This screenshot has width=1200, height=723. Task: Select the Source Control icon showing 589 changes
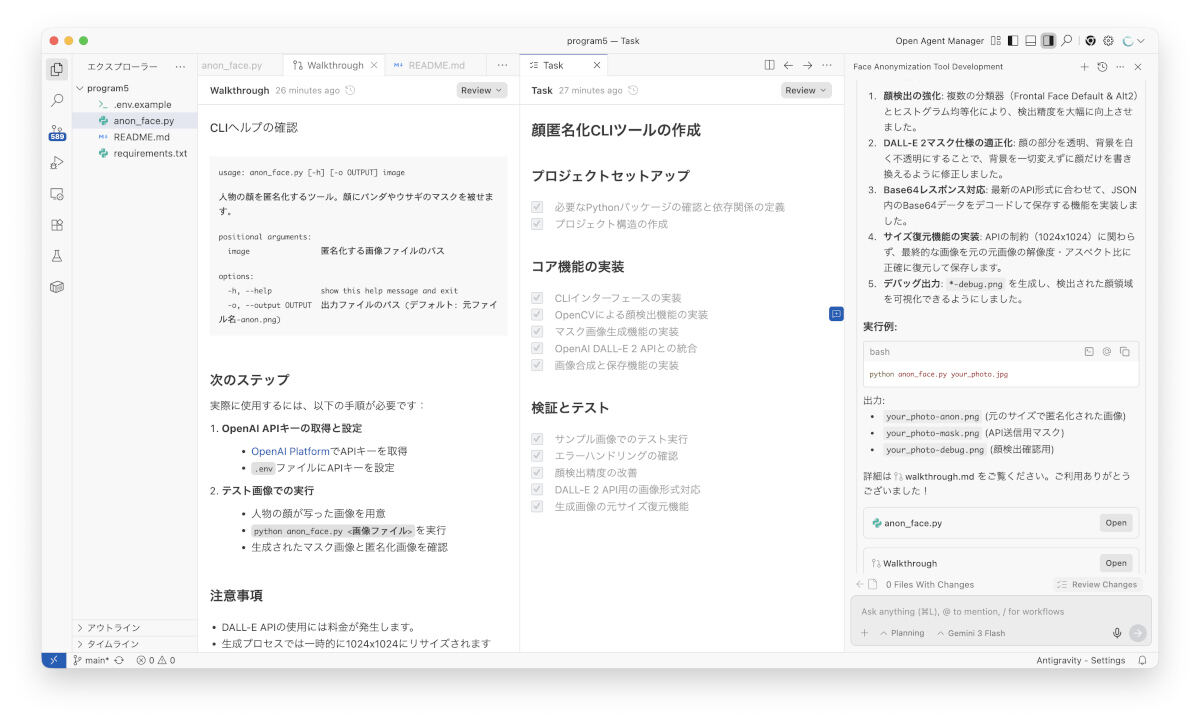point(57,131)
